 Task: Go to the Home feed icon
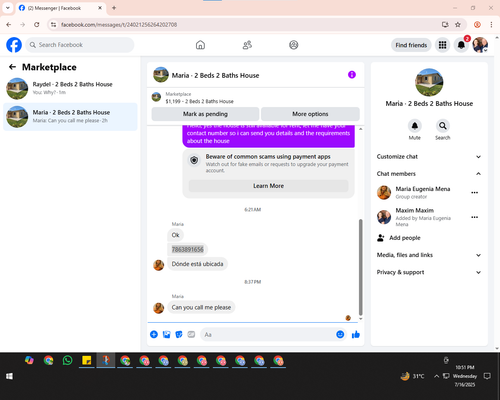tap(200, 45)
